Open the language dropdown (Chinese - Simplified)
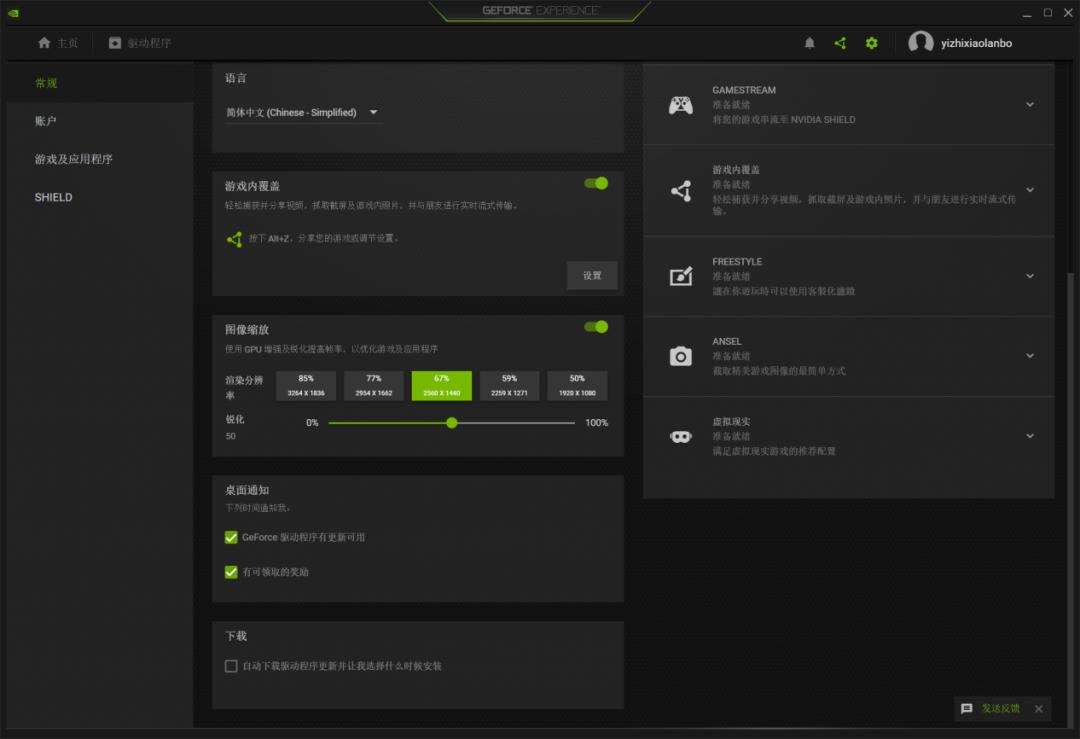 pos(302,112)
